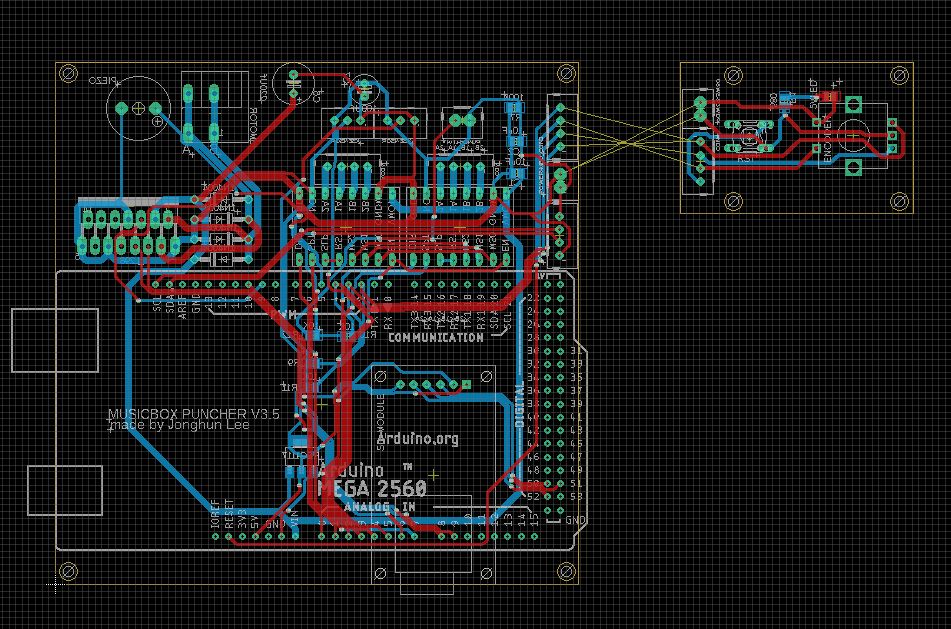Click the vertical DIGITAL header label
951x629 pixels.
pyautogui.click(x=519, y=405)
